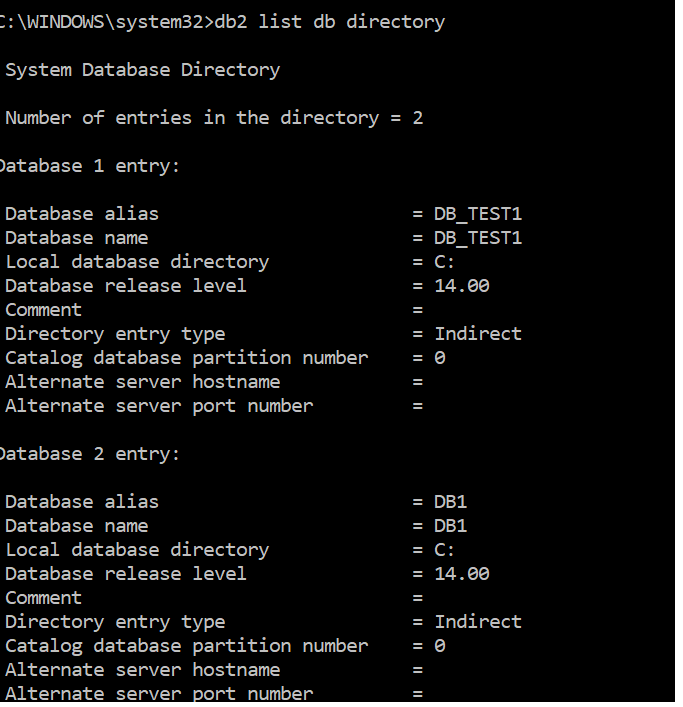
Task: Click 'Database name' label in Database 1 entry
Action: pos(77,238)
